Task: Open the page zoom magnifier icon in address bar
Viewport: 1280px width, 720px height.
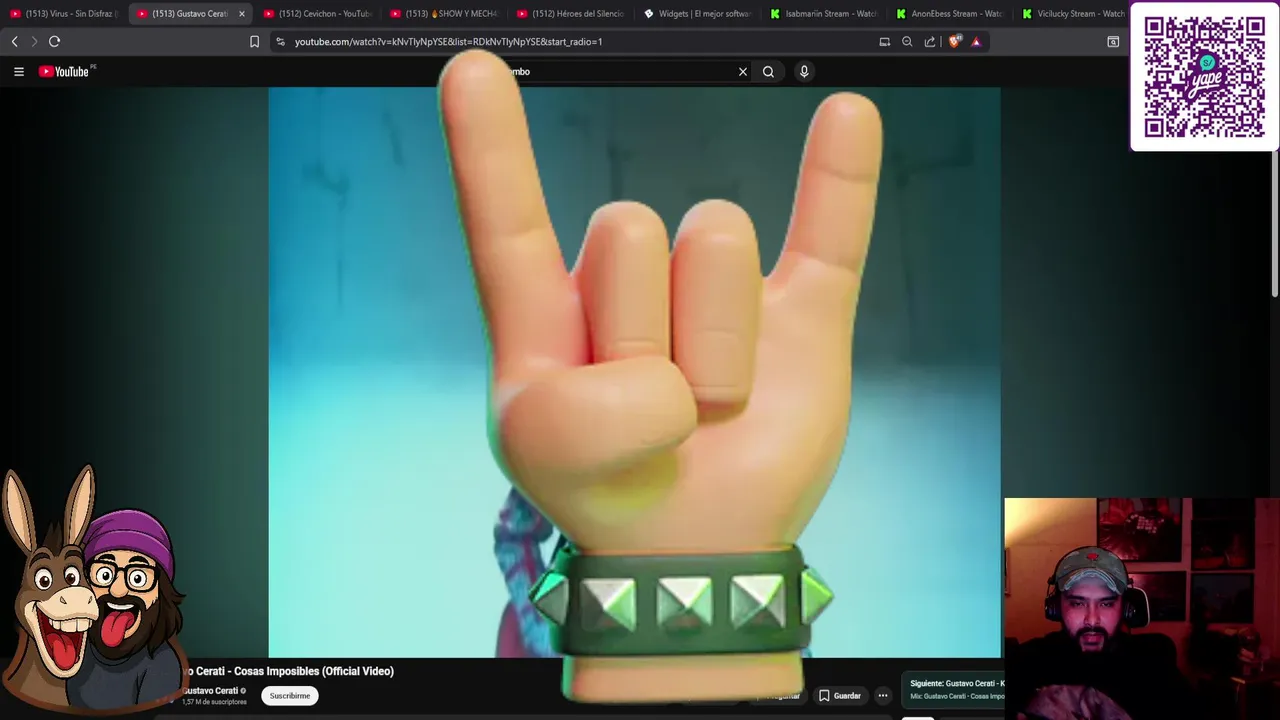Action: 907,42
